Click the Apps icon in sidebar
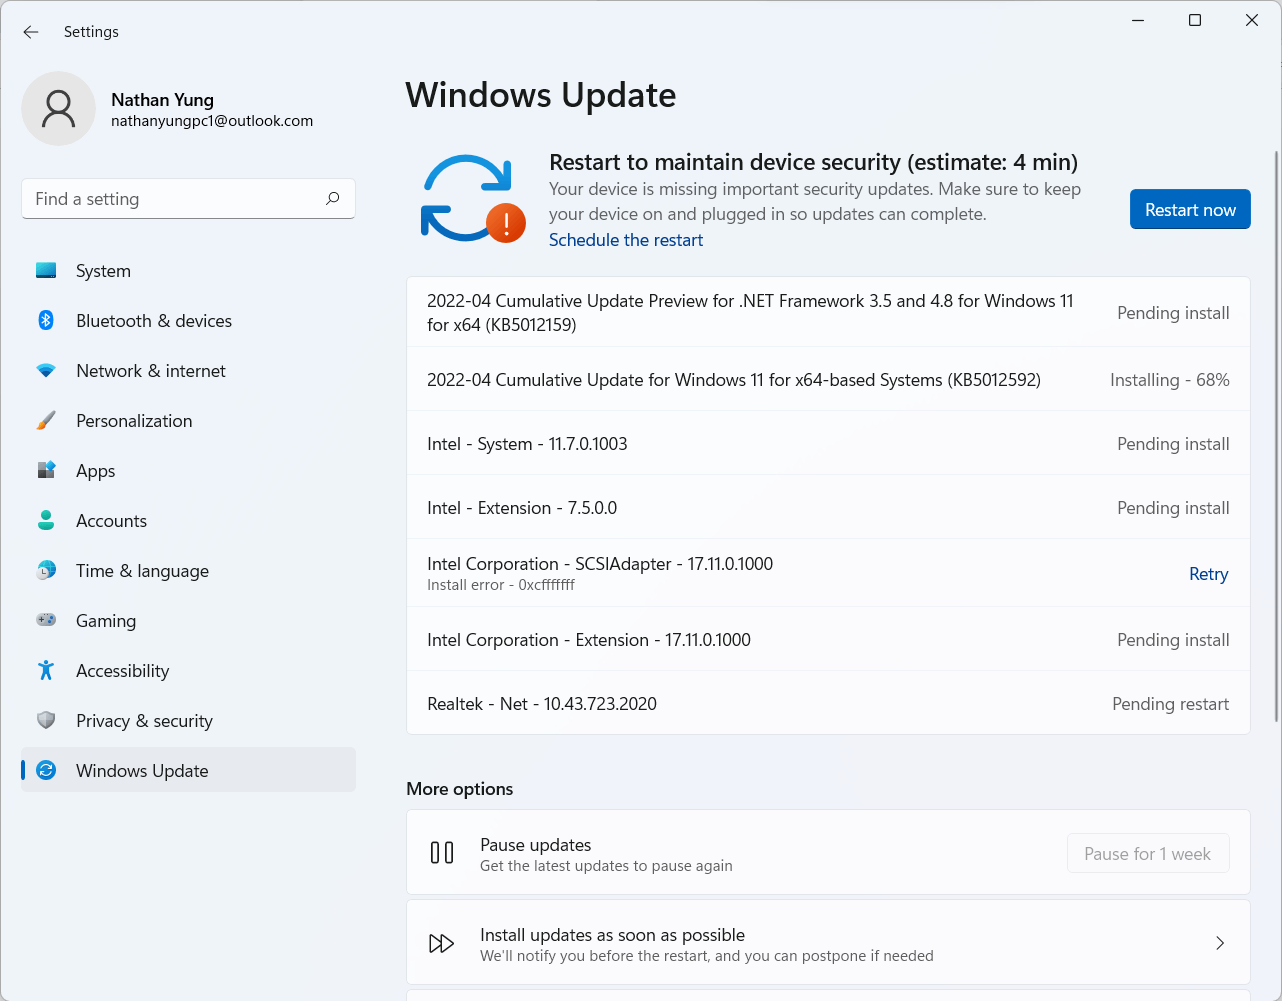Image resolution: width=1282 pixels, height=1001 pixels. [46, 470]
